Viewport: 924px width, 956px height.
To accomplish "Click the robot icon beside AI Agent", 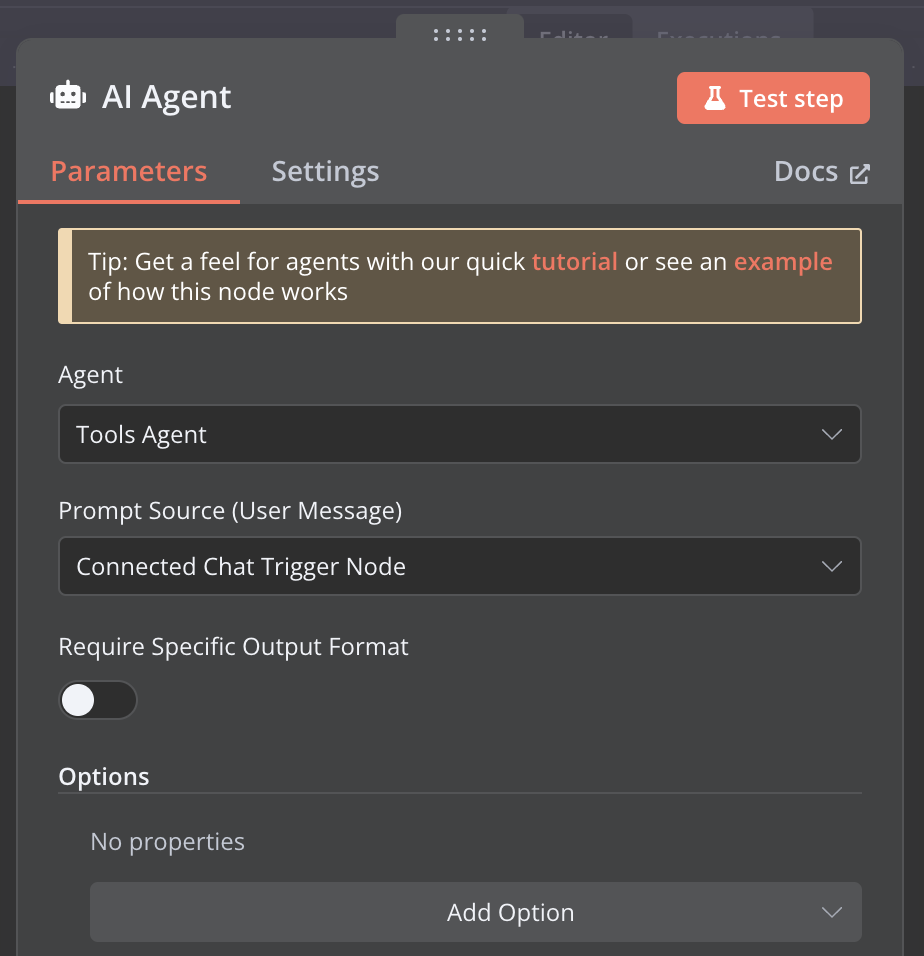I will (67, 97).
